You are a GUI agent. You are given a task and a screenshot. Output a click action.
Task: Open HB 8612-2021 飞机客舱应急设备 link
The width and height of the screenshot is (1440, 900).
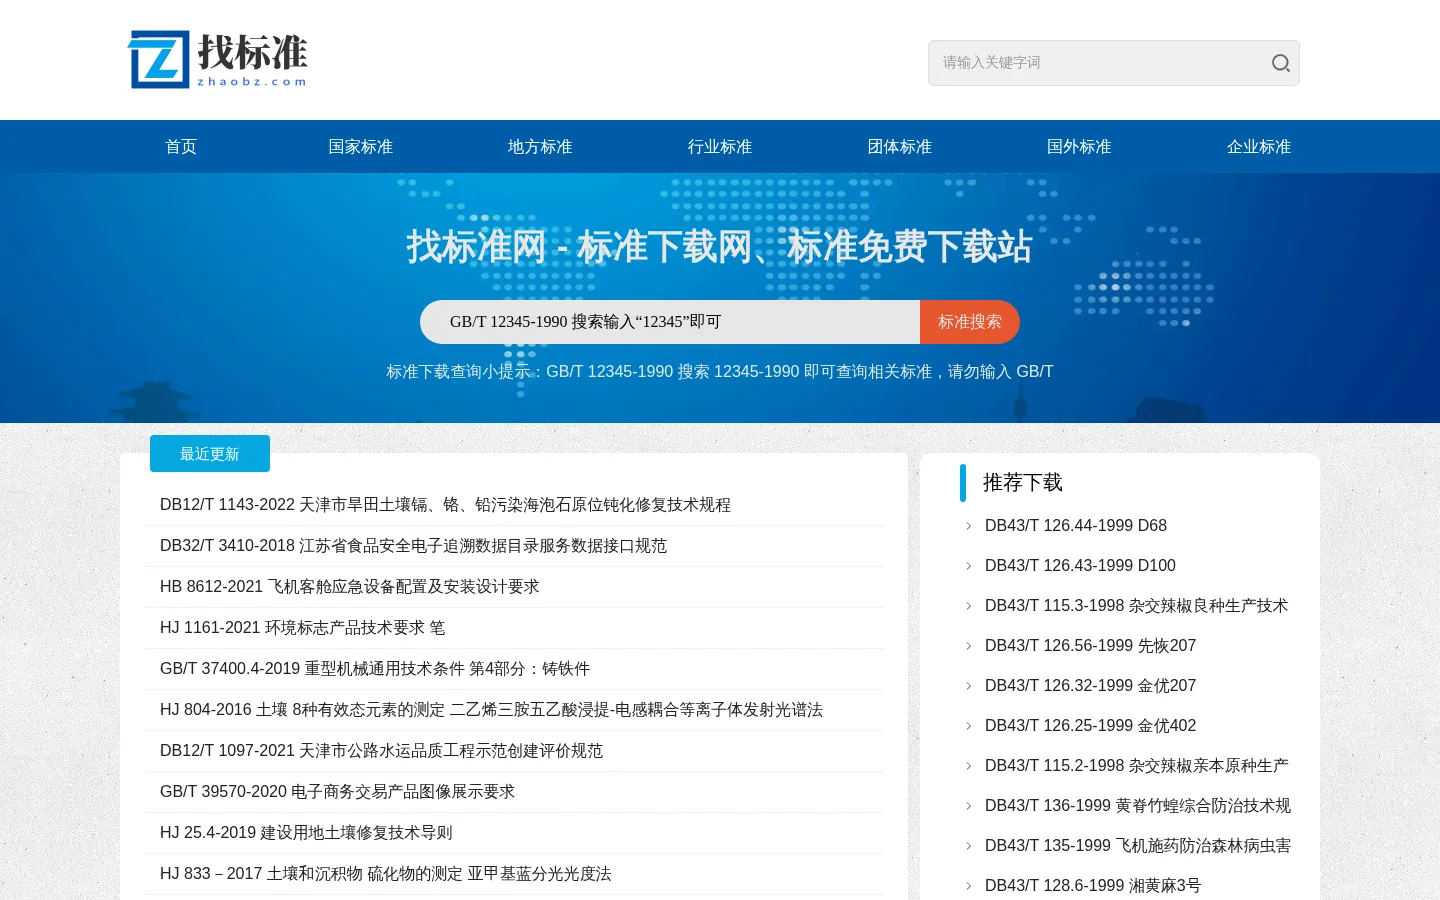[349, 587]
